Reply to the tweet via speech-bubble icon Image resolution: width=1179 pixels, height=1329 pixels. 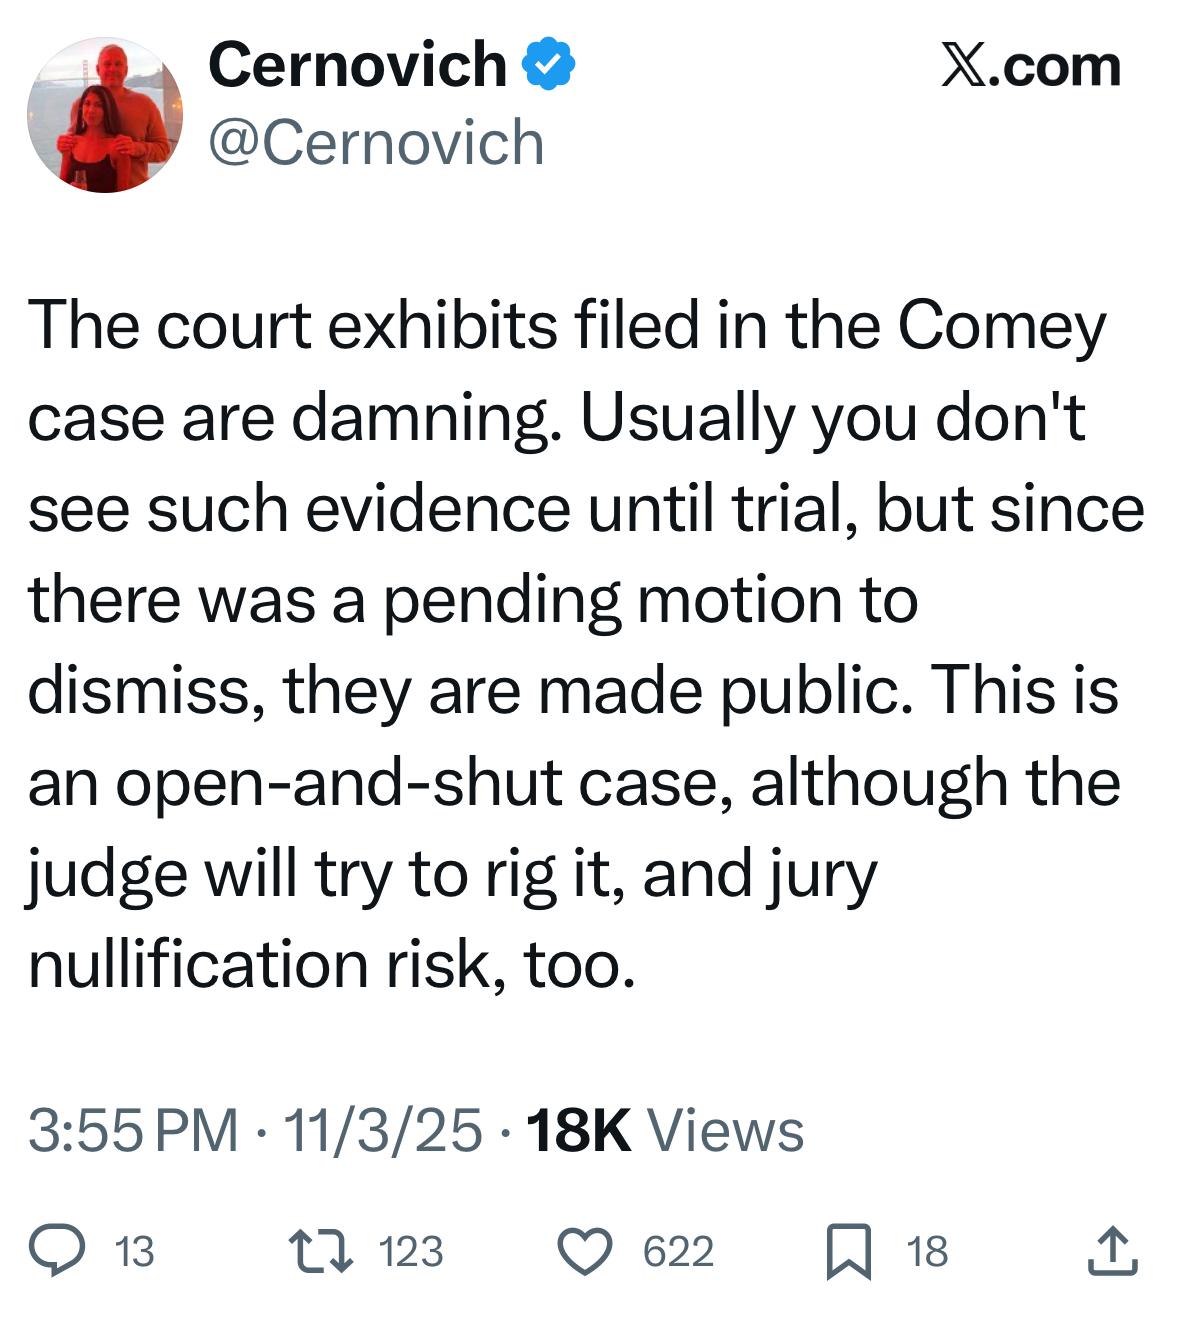point(56,1252)
